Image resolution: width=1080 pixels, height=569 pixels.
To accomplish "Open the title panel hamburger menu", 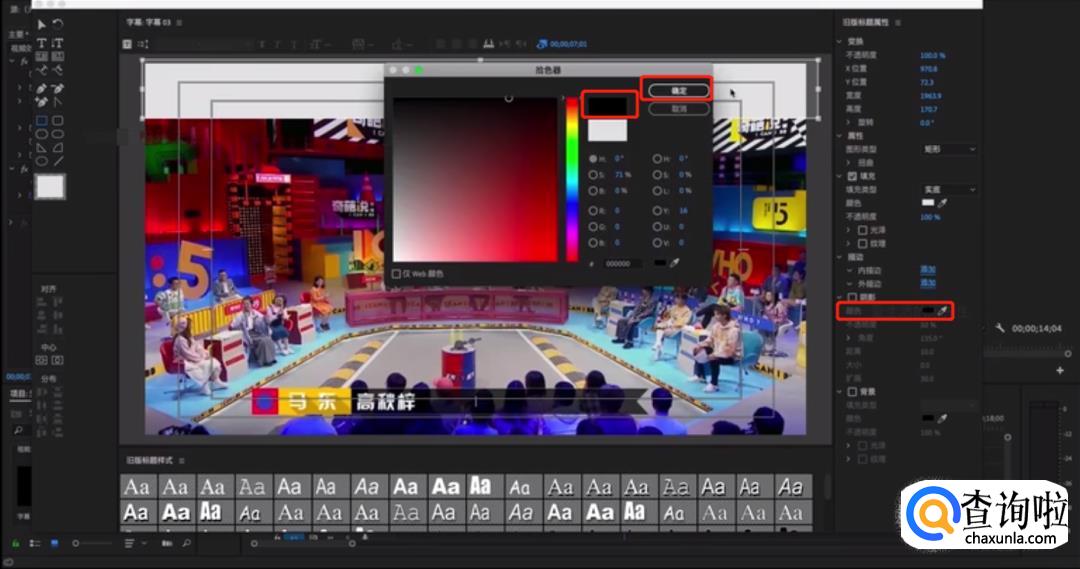I will coord(180,22).
